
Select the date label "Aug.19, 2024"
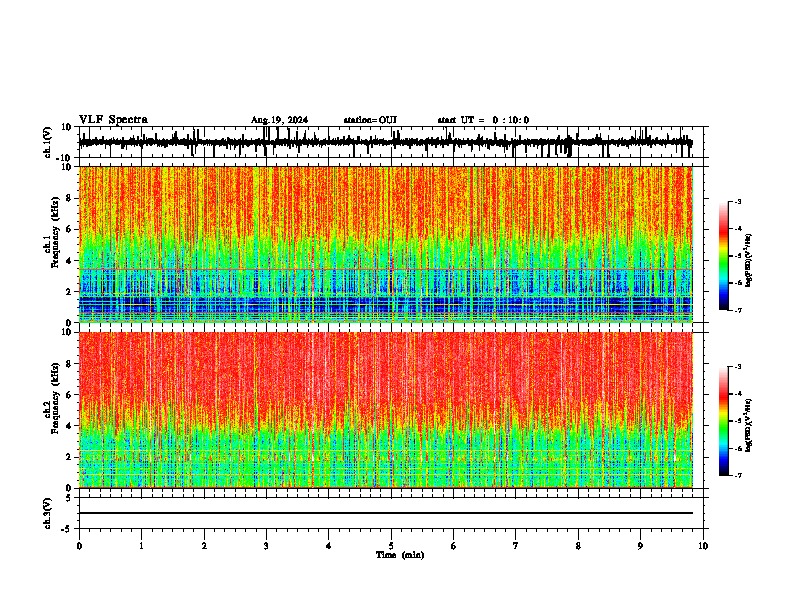(279, 120)
